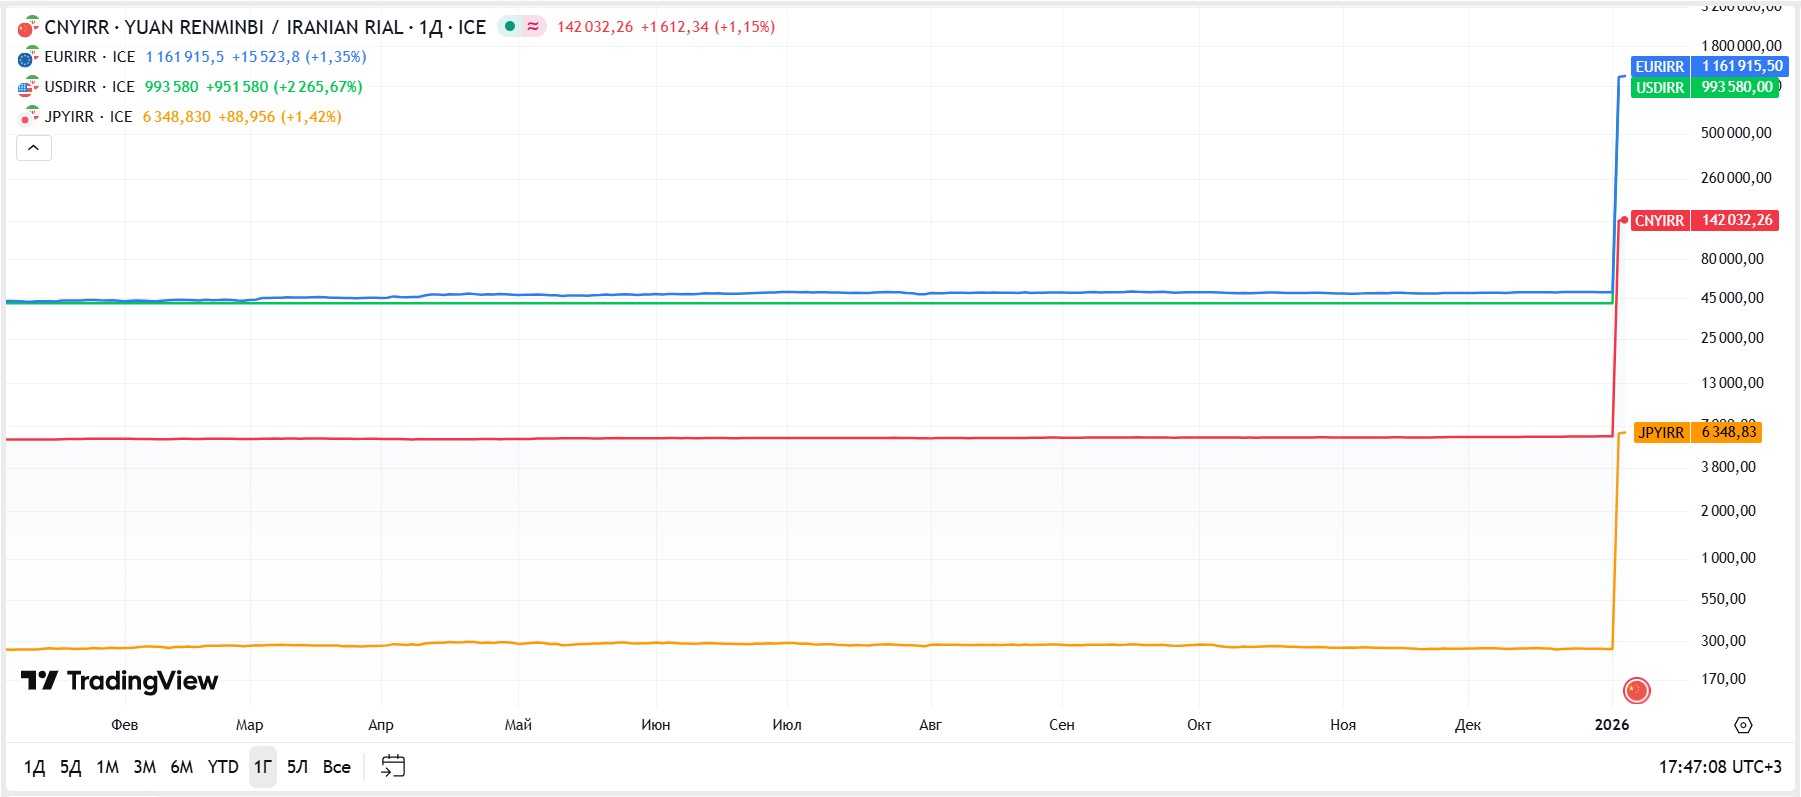Select the CNYIRR Yuan Renminbi symbol title

[x=224, y=27]
